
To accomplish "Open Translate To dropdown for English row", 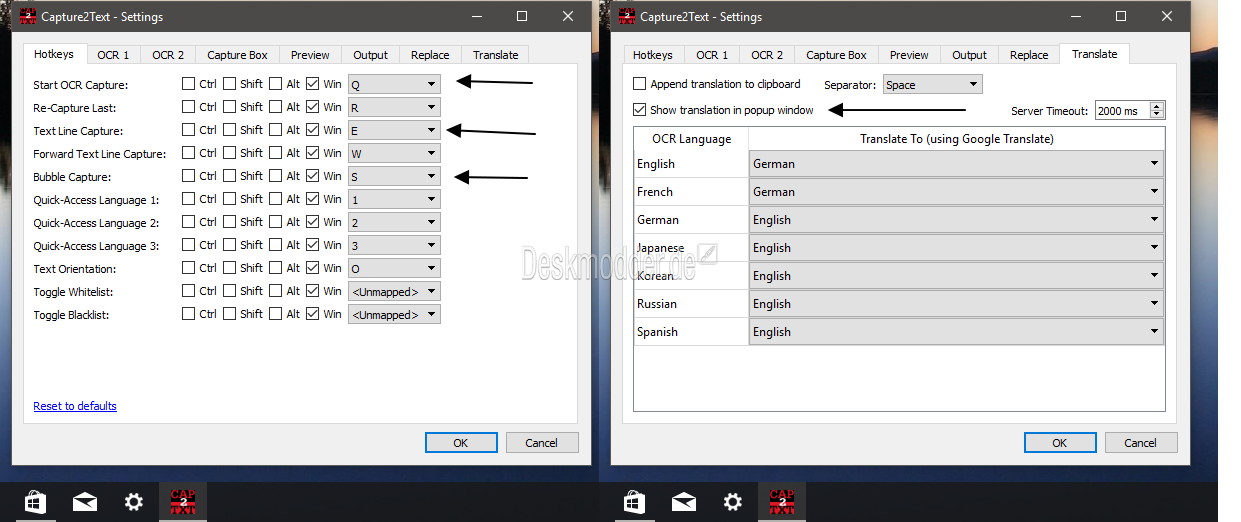I will 956,163.
